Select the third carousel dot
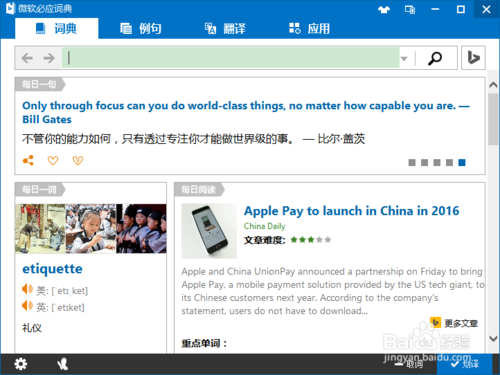 pyautogui.click(x=437, y=162)
